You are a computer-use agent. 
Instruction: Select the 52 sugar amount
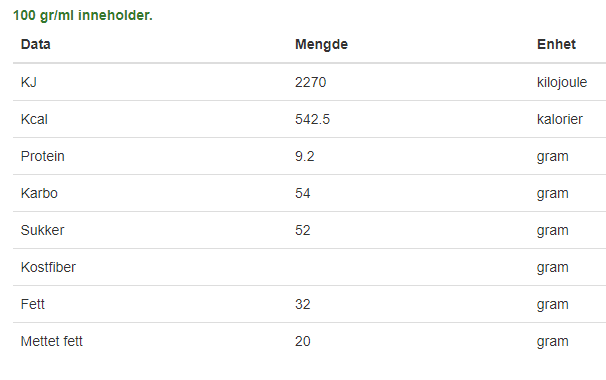pyautogui.click(x=303, y=230)
